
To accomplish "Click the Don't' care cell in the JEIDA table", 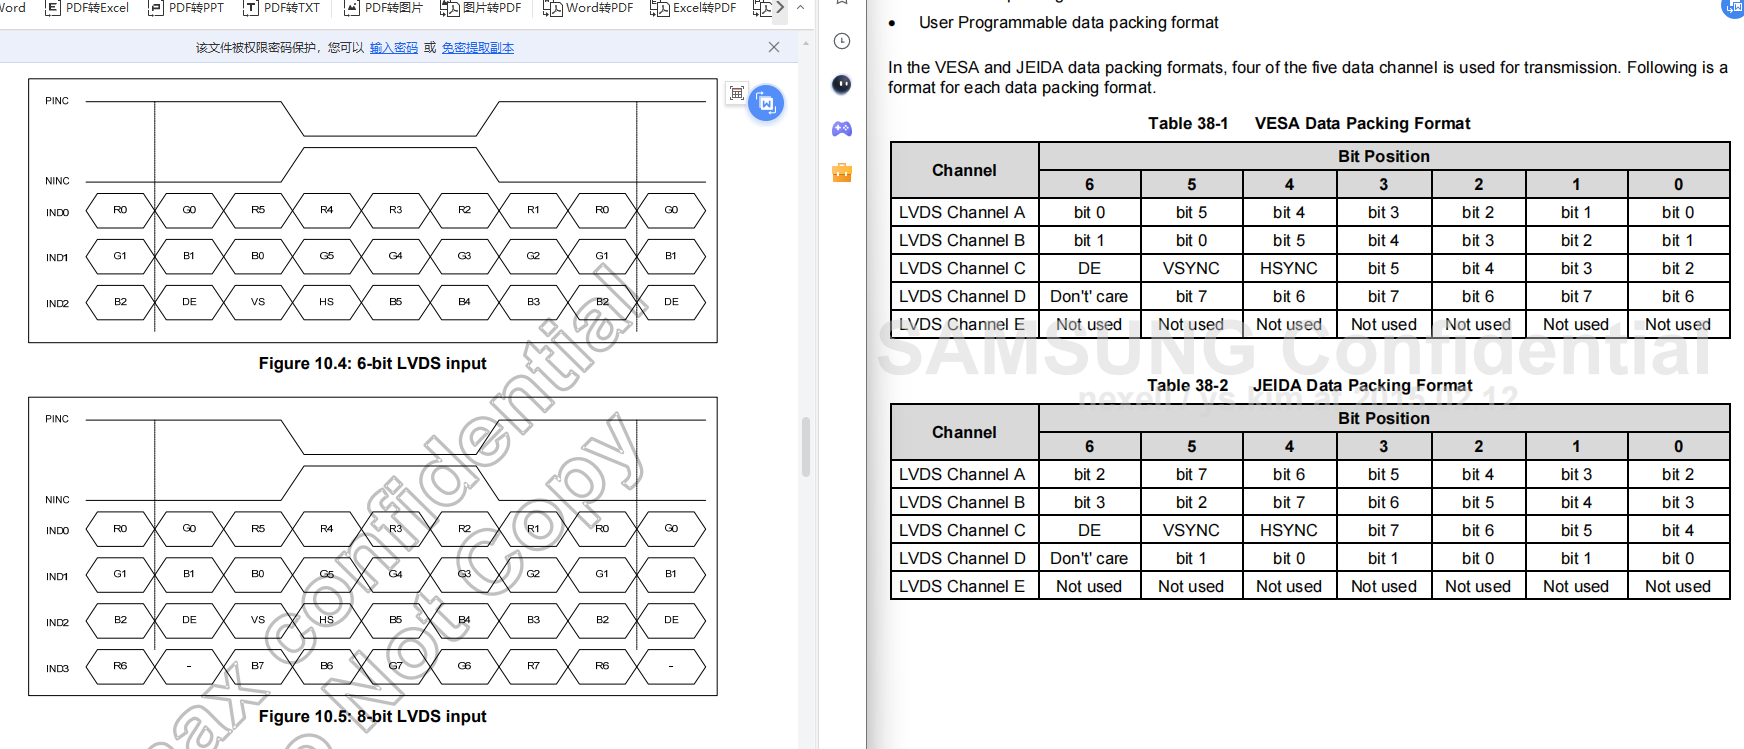I will point(1089,558).
